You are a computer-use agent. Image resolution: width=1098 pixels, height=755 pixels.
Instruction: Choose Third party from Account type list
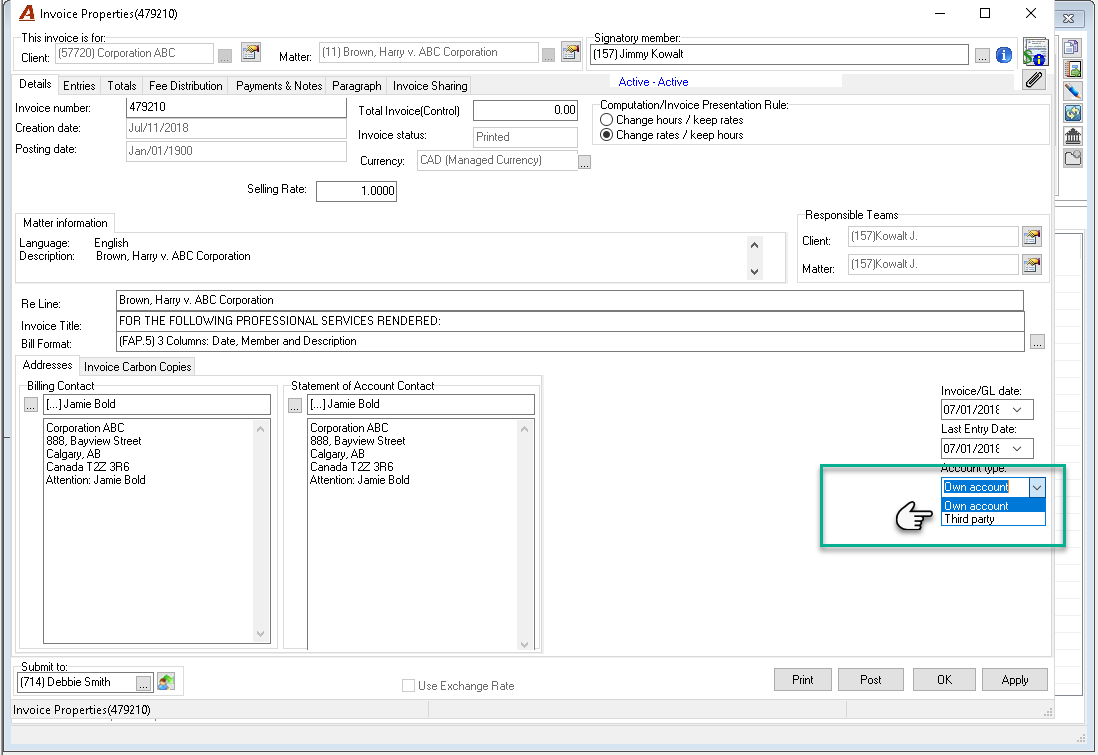point(993,519)
